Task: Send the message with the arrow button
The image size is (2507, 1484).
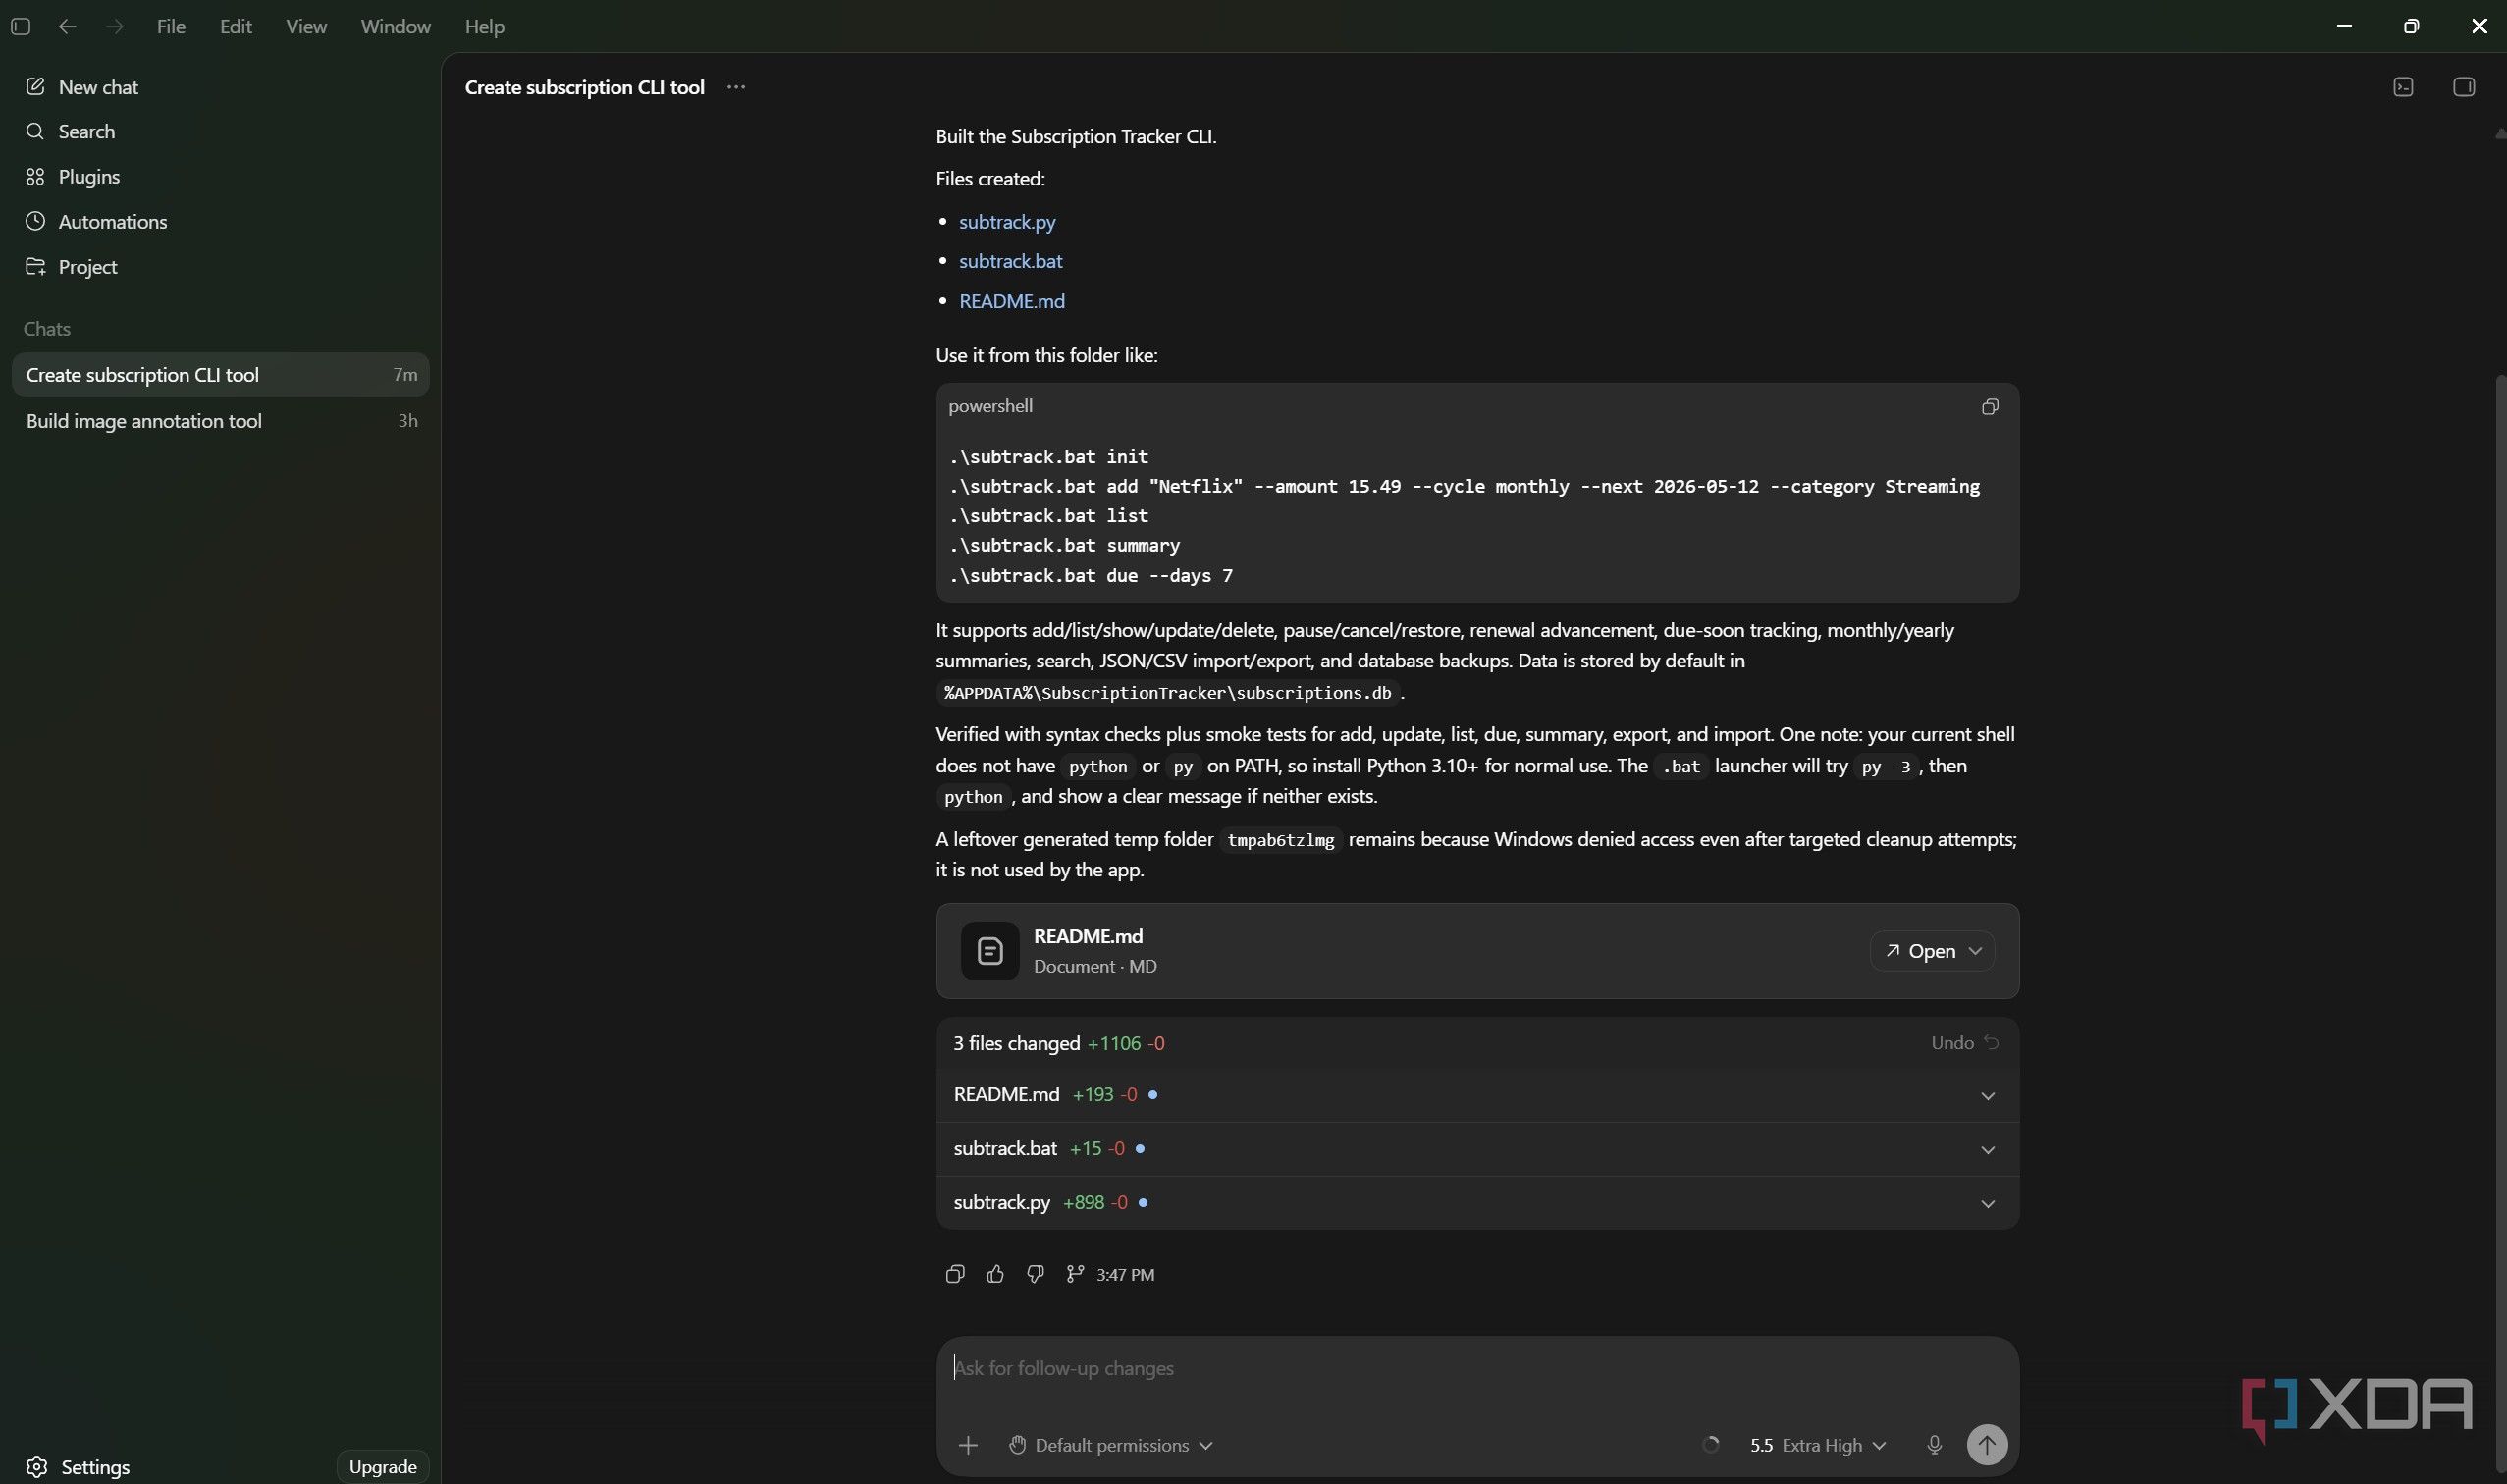Action: click(x=1987, y=1445)
